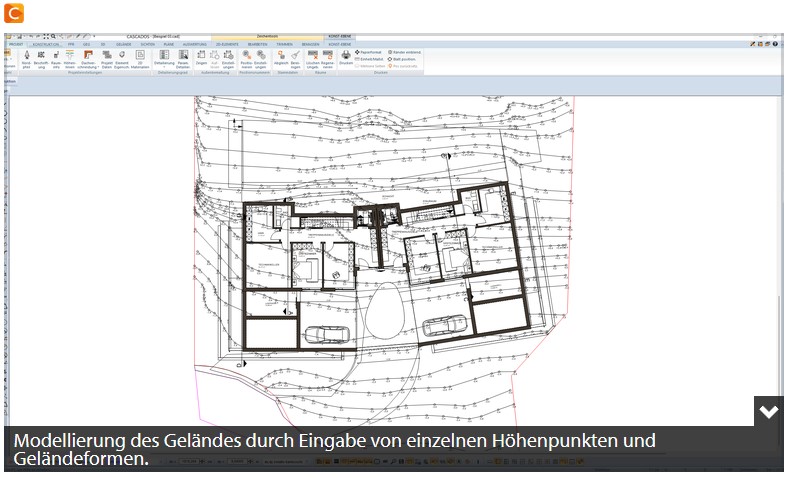
Task: Click the Zeigen icon in Außenbemaßung
Action: coord(201,59)
